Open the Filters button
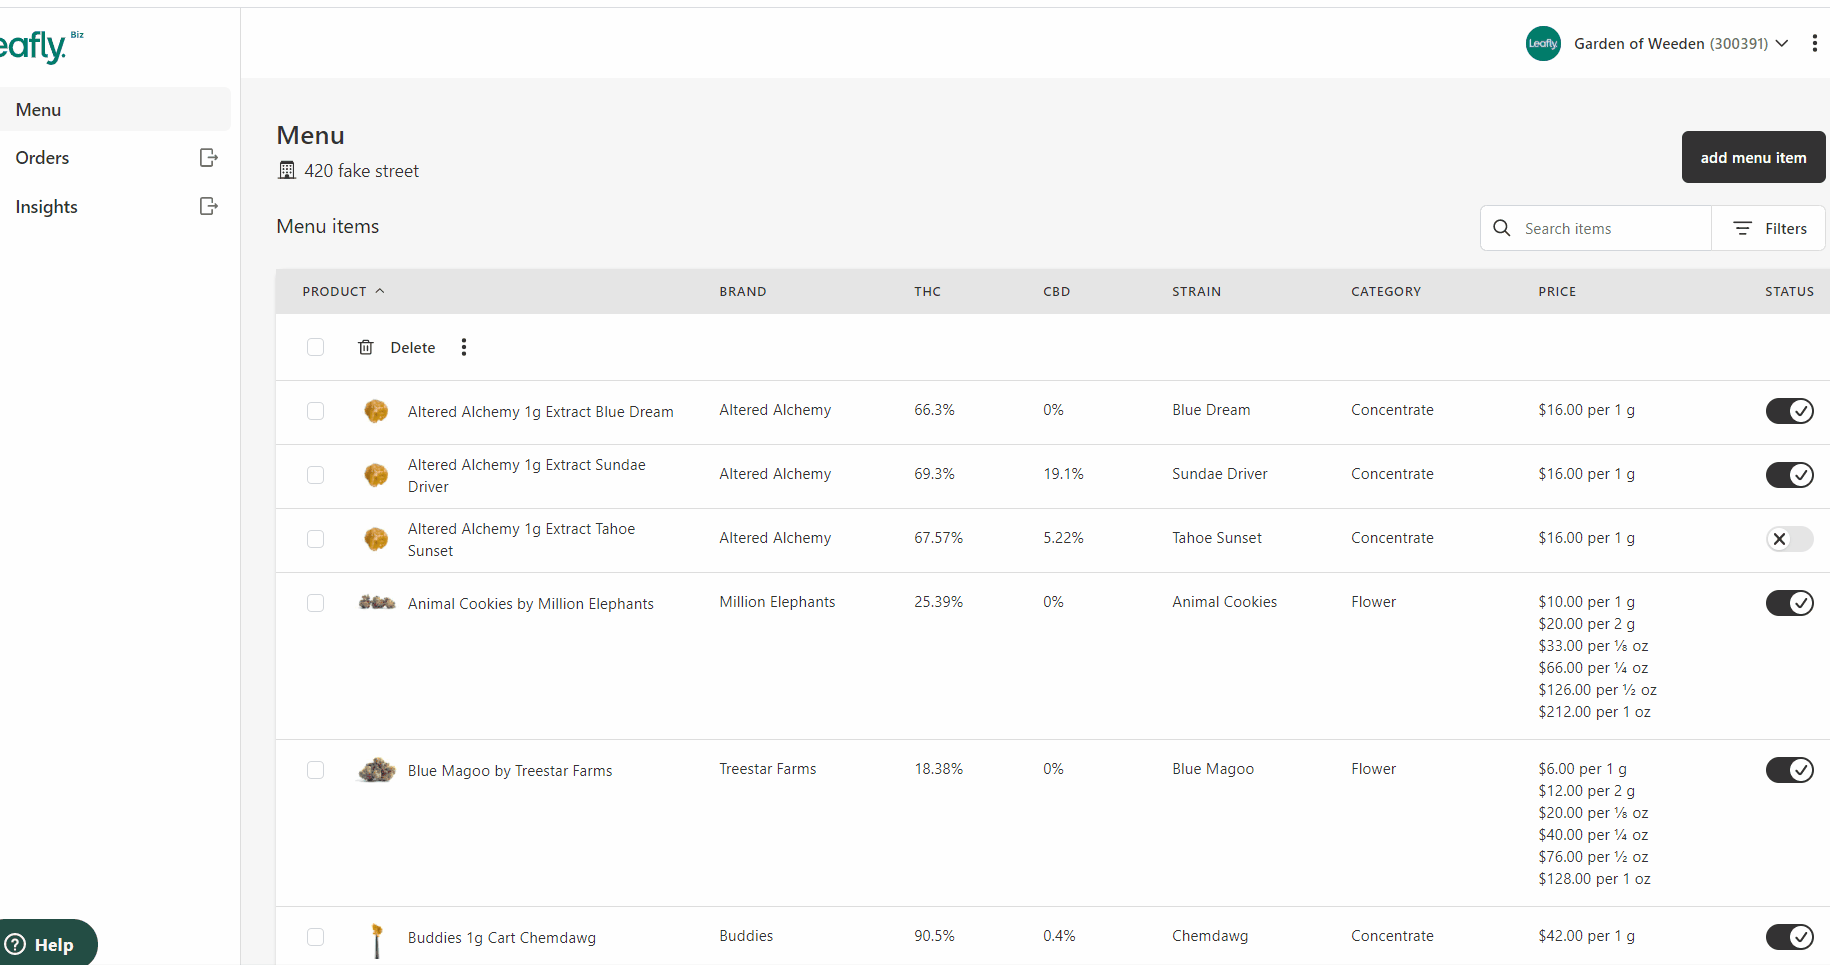This screenshot has height=965, width=1830. 1768,228
